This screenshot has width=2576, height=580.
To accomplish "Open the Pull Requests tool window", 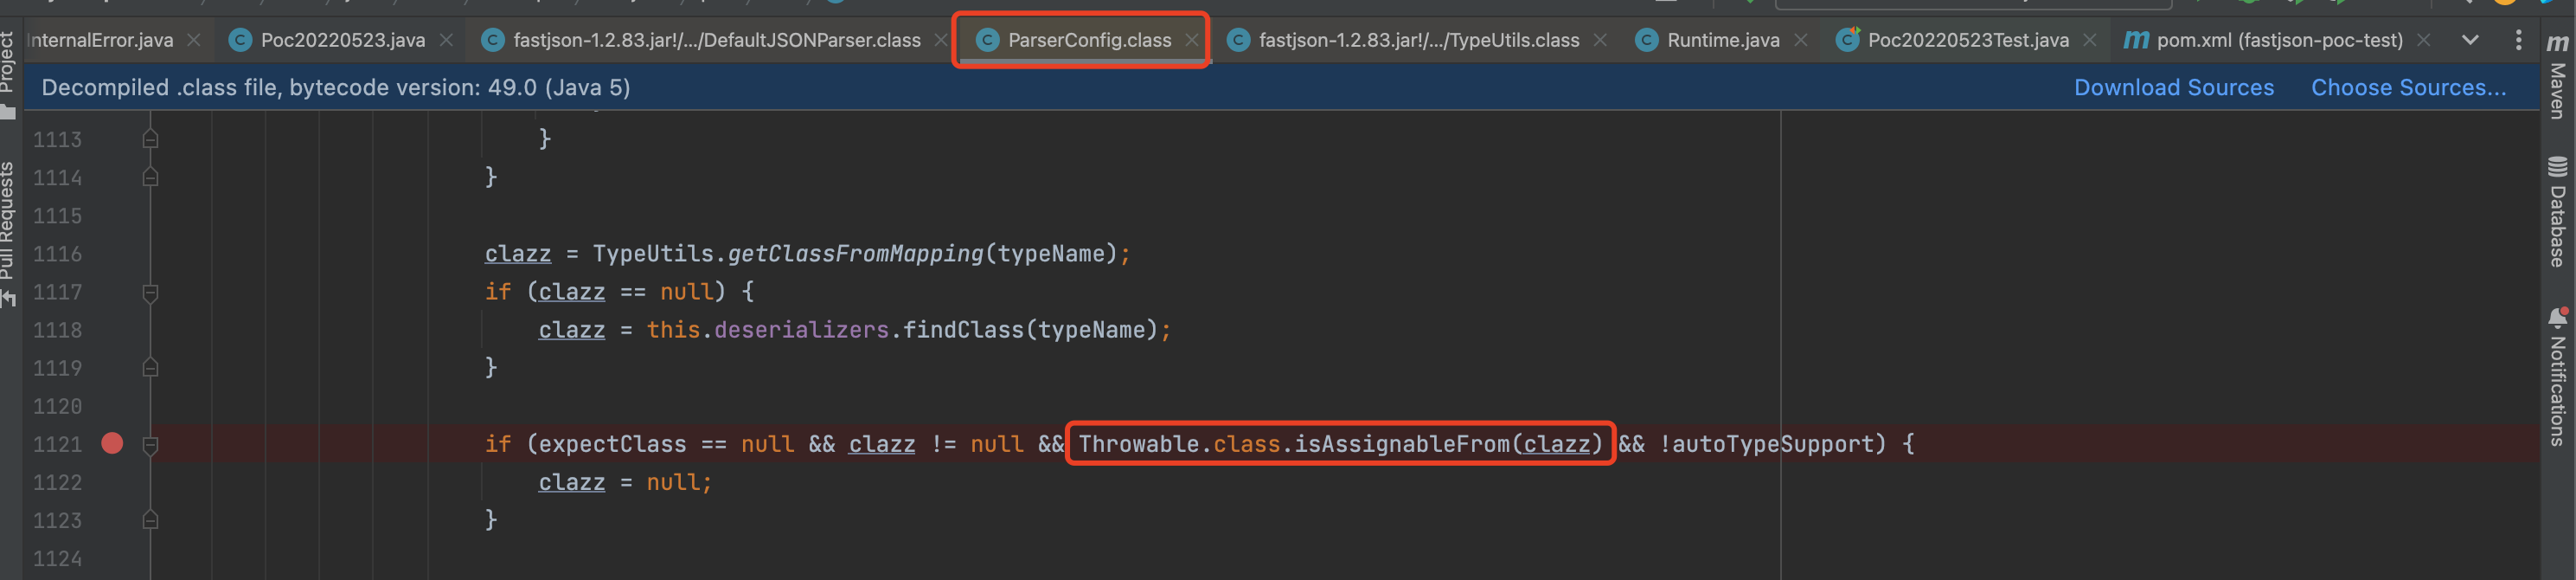I will [x=8, y=232].
